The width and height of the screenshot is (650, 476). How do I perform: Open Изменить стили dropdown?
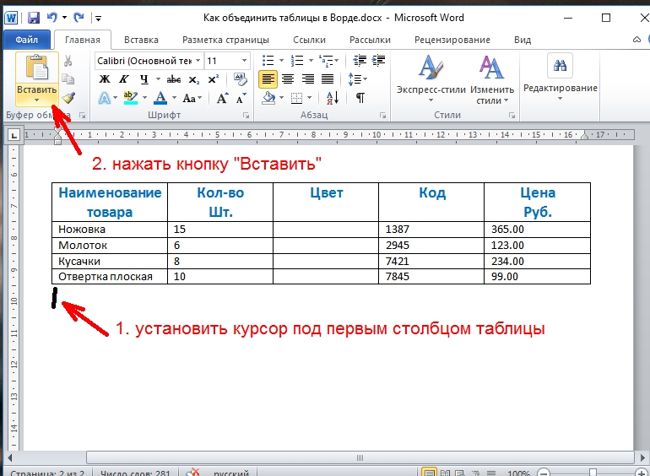pyautogui.click(x=492, y=79)
